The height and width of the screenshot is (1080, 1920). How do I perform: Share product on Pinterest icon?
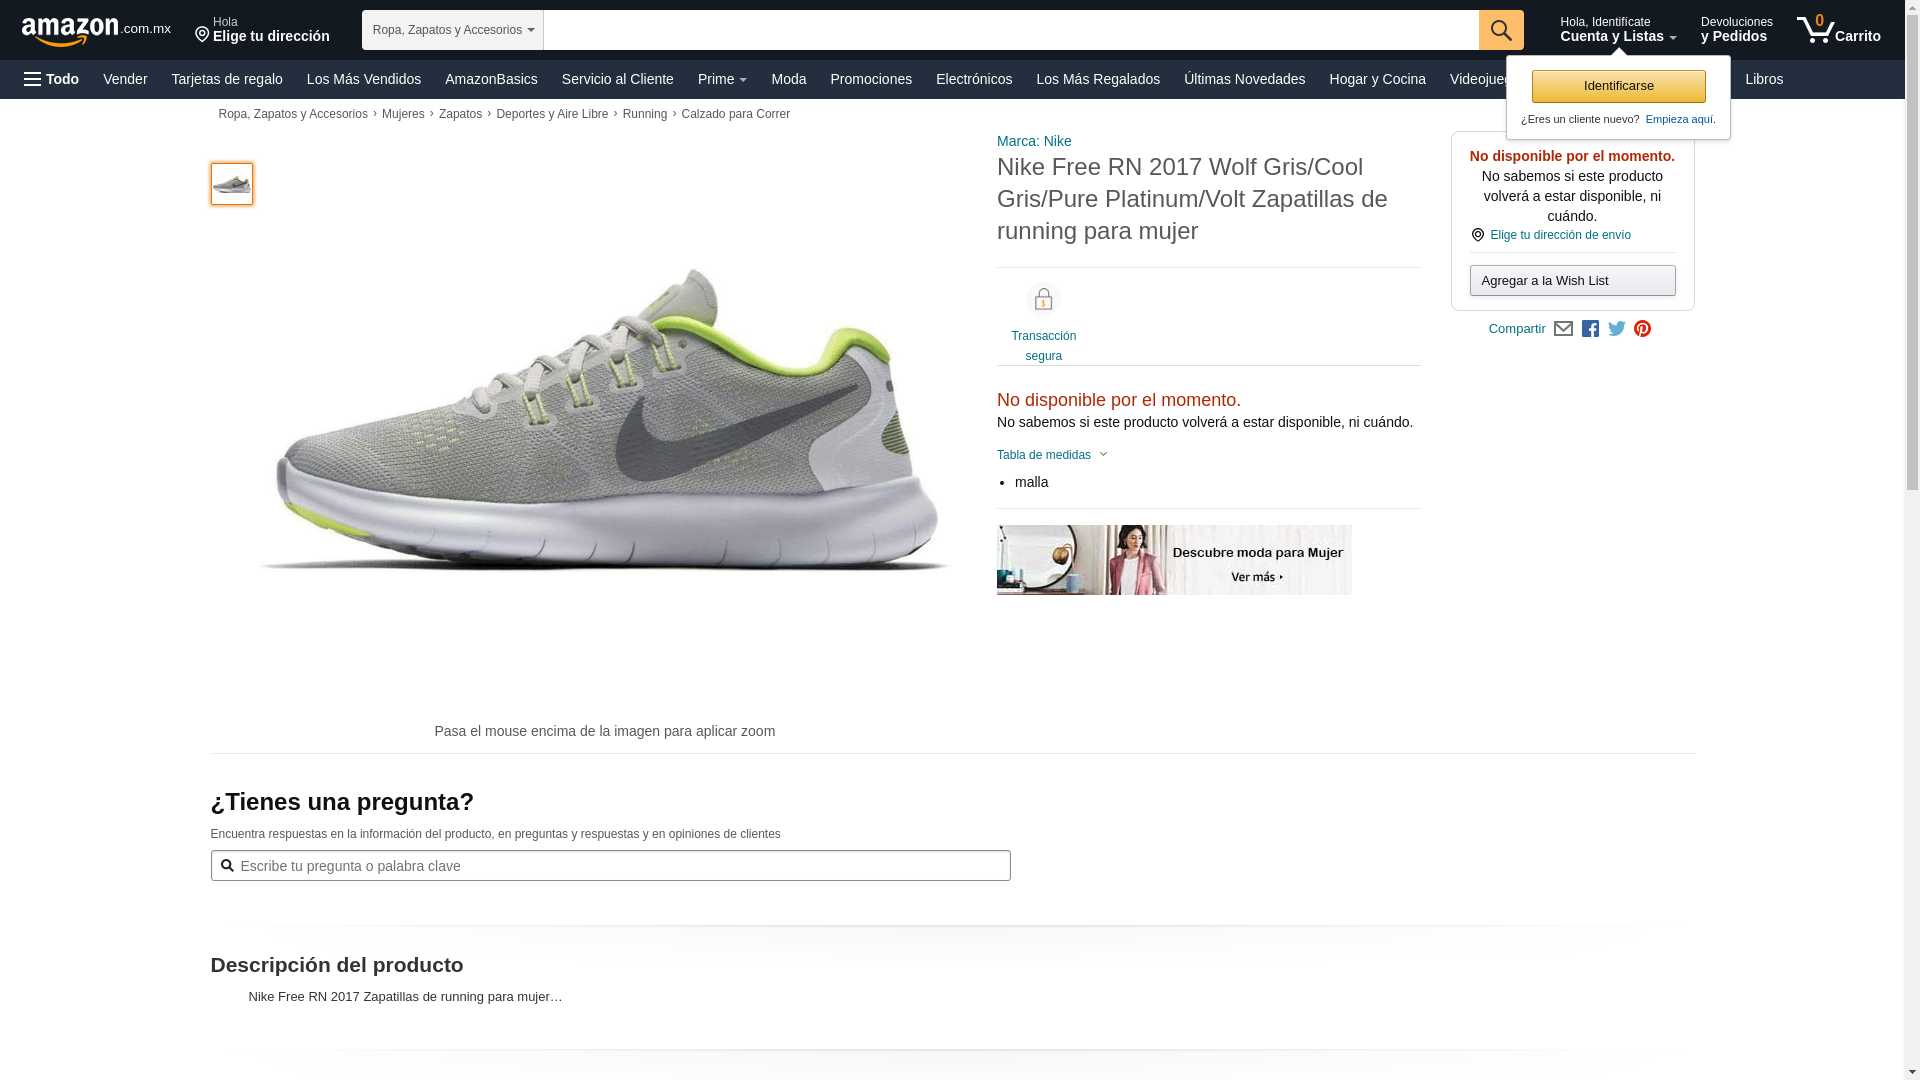[1642, 329]
